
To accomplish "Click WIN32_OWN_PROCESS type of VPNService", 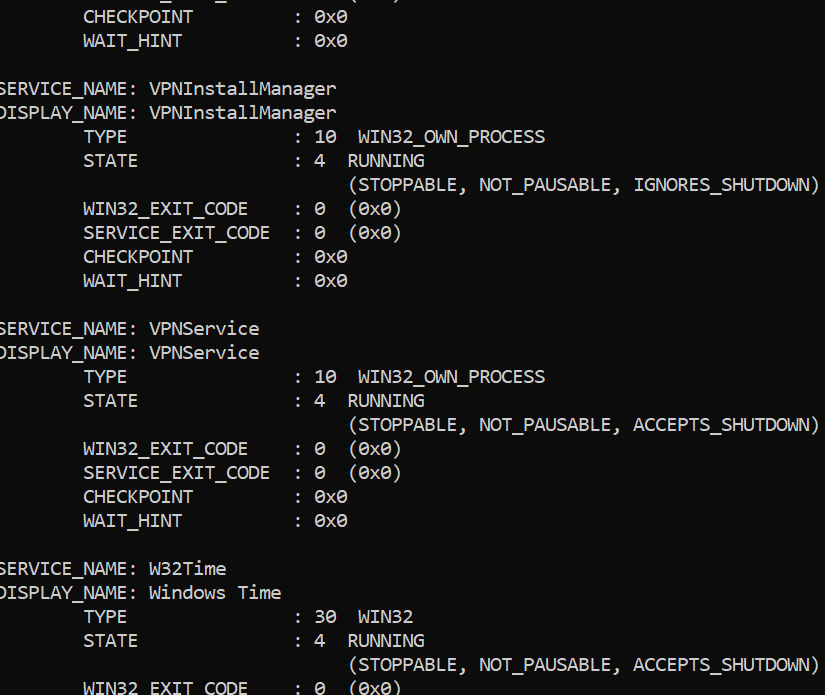I will click(451, 377).
